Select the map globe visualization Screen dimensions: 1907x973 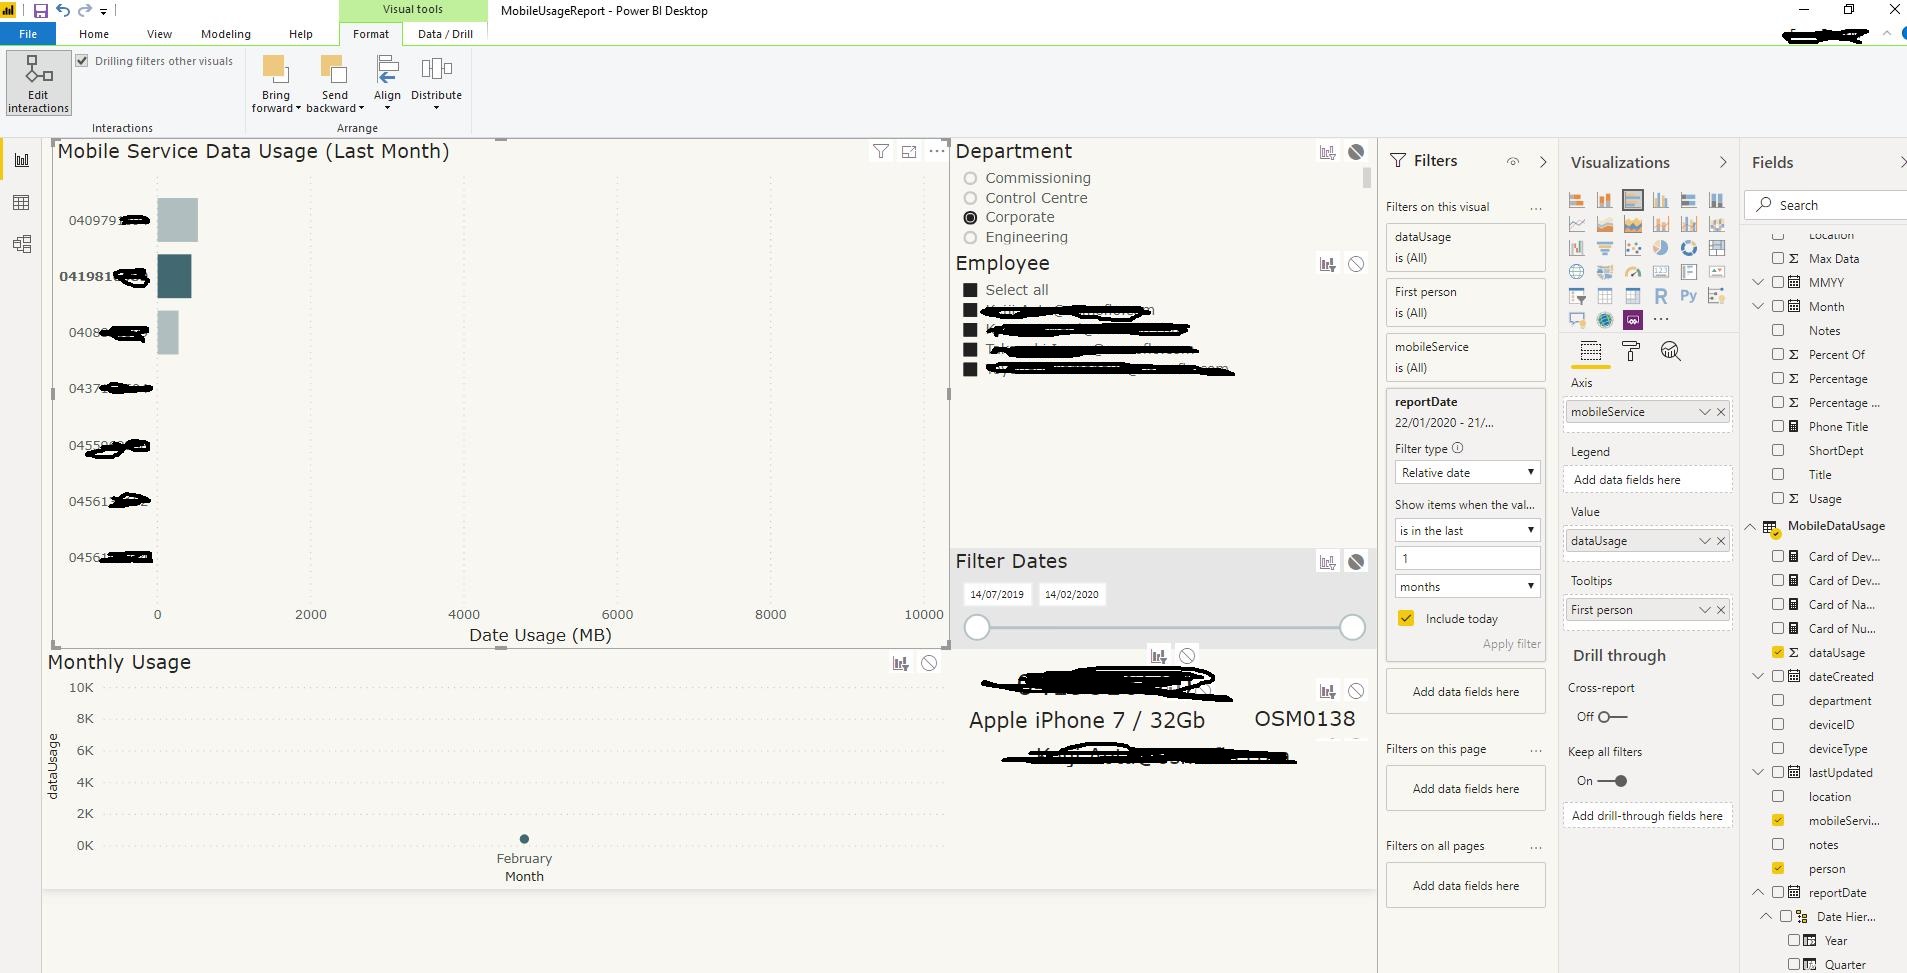(1577, 272)
